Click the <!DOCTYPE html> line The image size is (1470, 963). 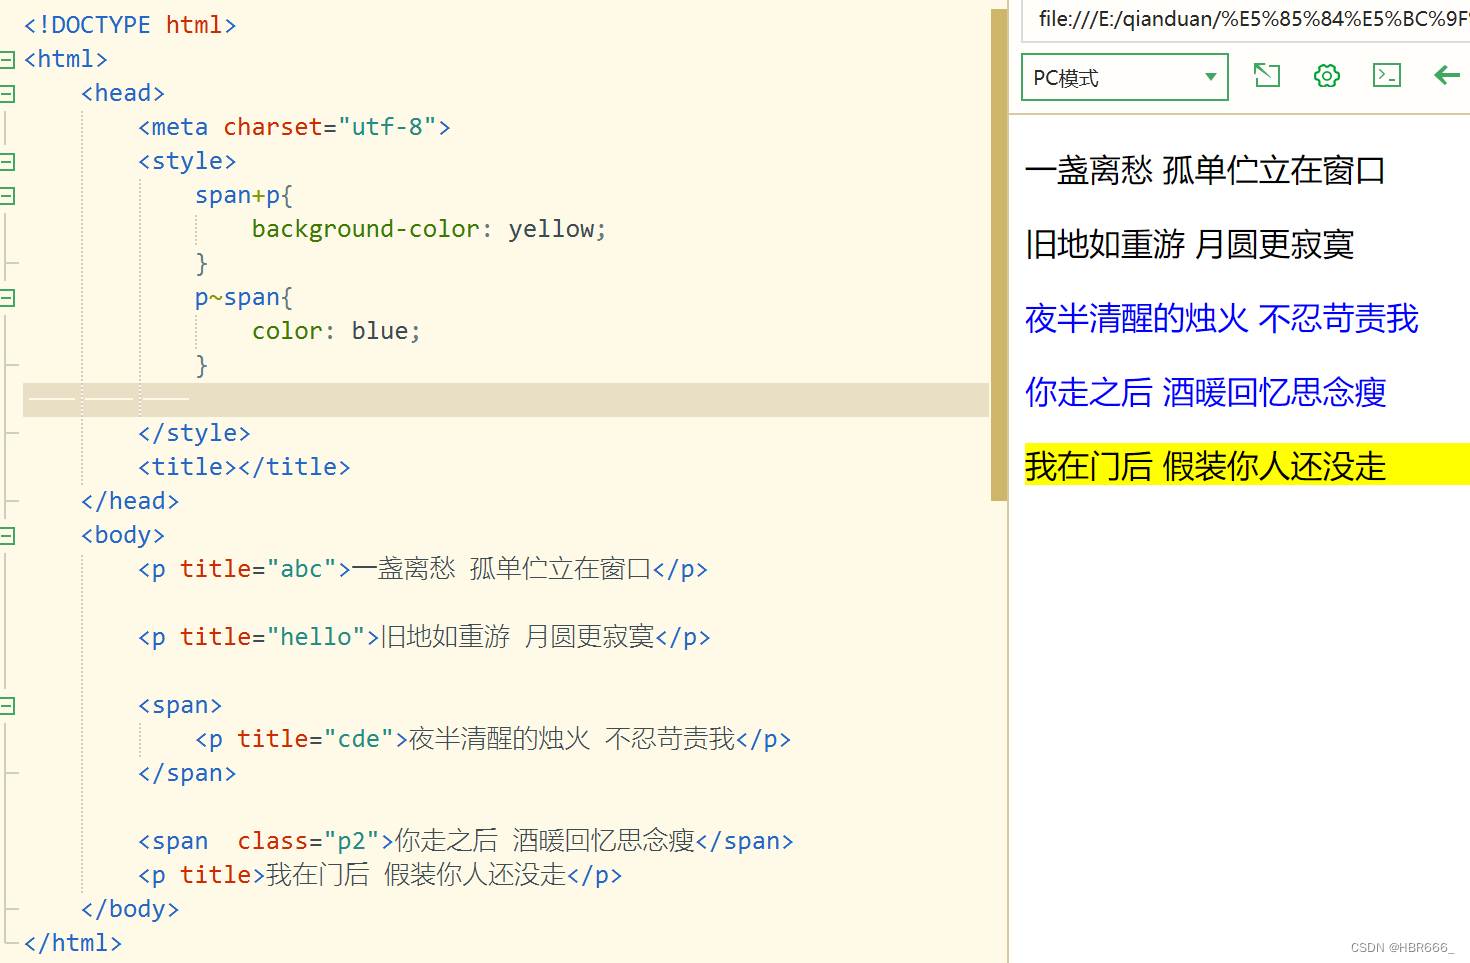(130, 25)
